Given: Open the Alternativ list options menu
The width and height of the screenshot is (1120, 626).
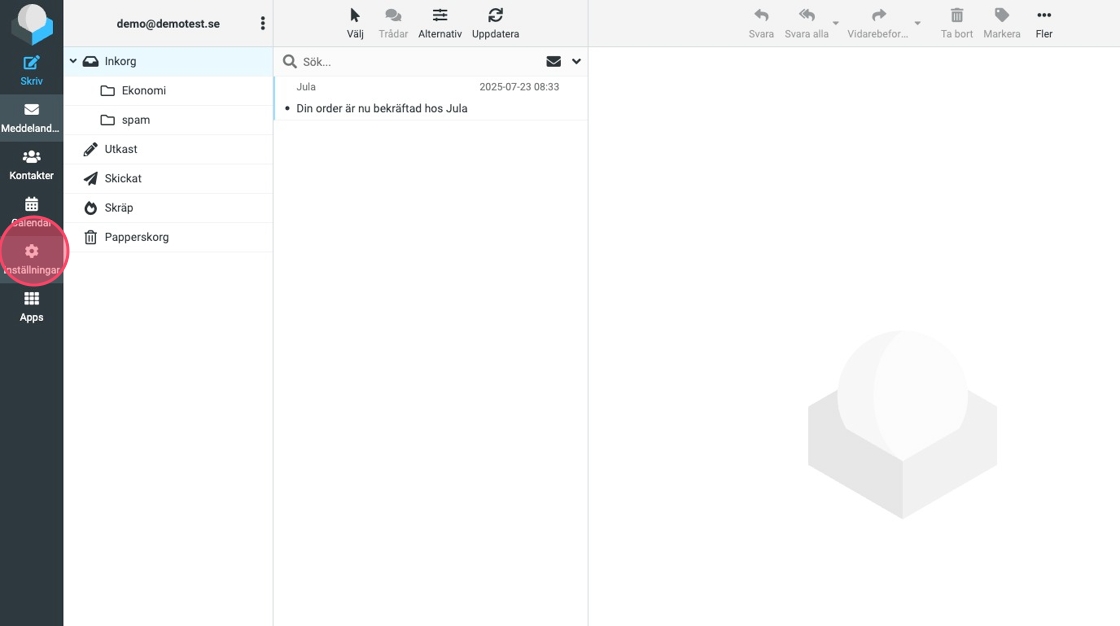Looking at the screenshot, I should (440, 16).
